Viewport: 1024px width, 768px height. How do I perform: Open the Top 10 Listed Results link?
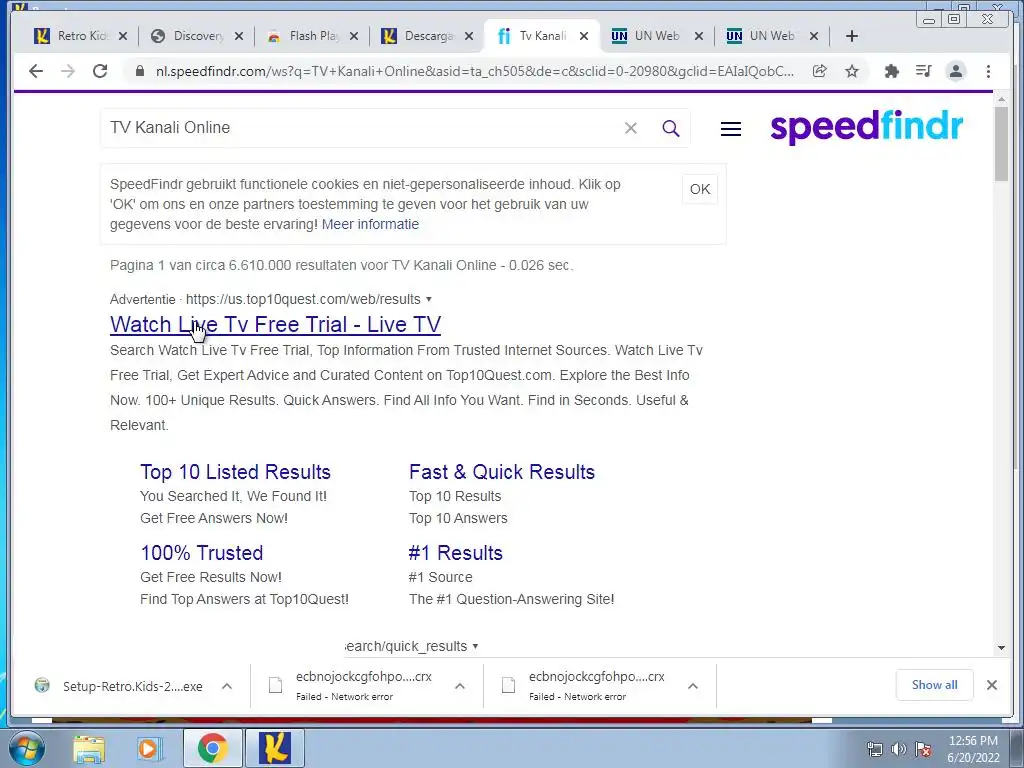point(235,472)
